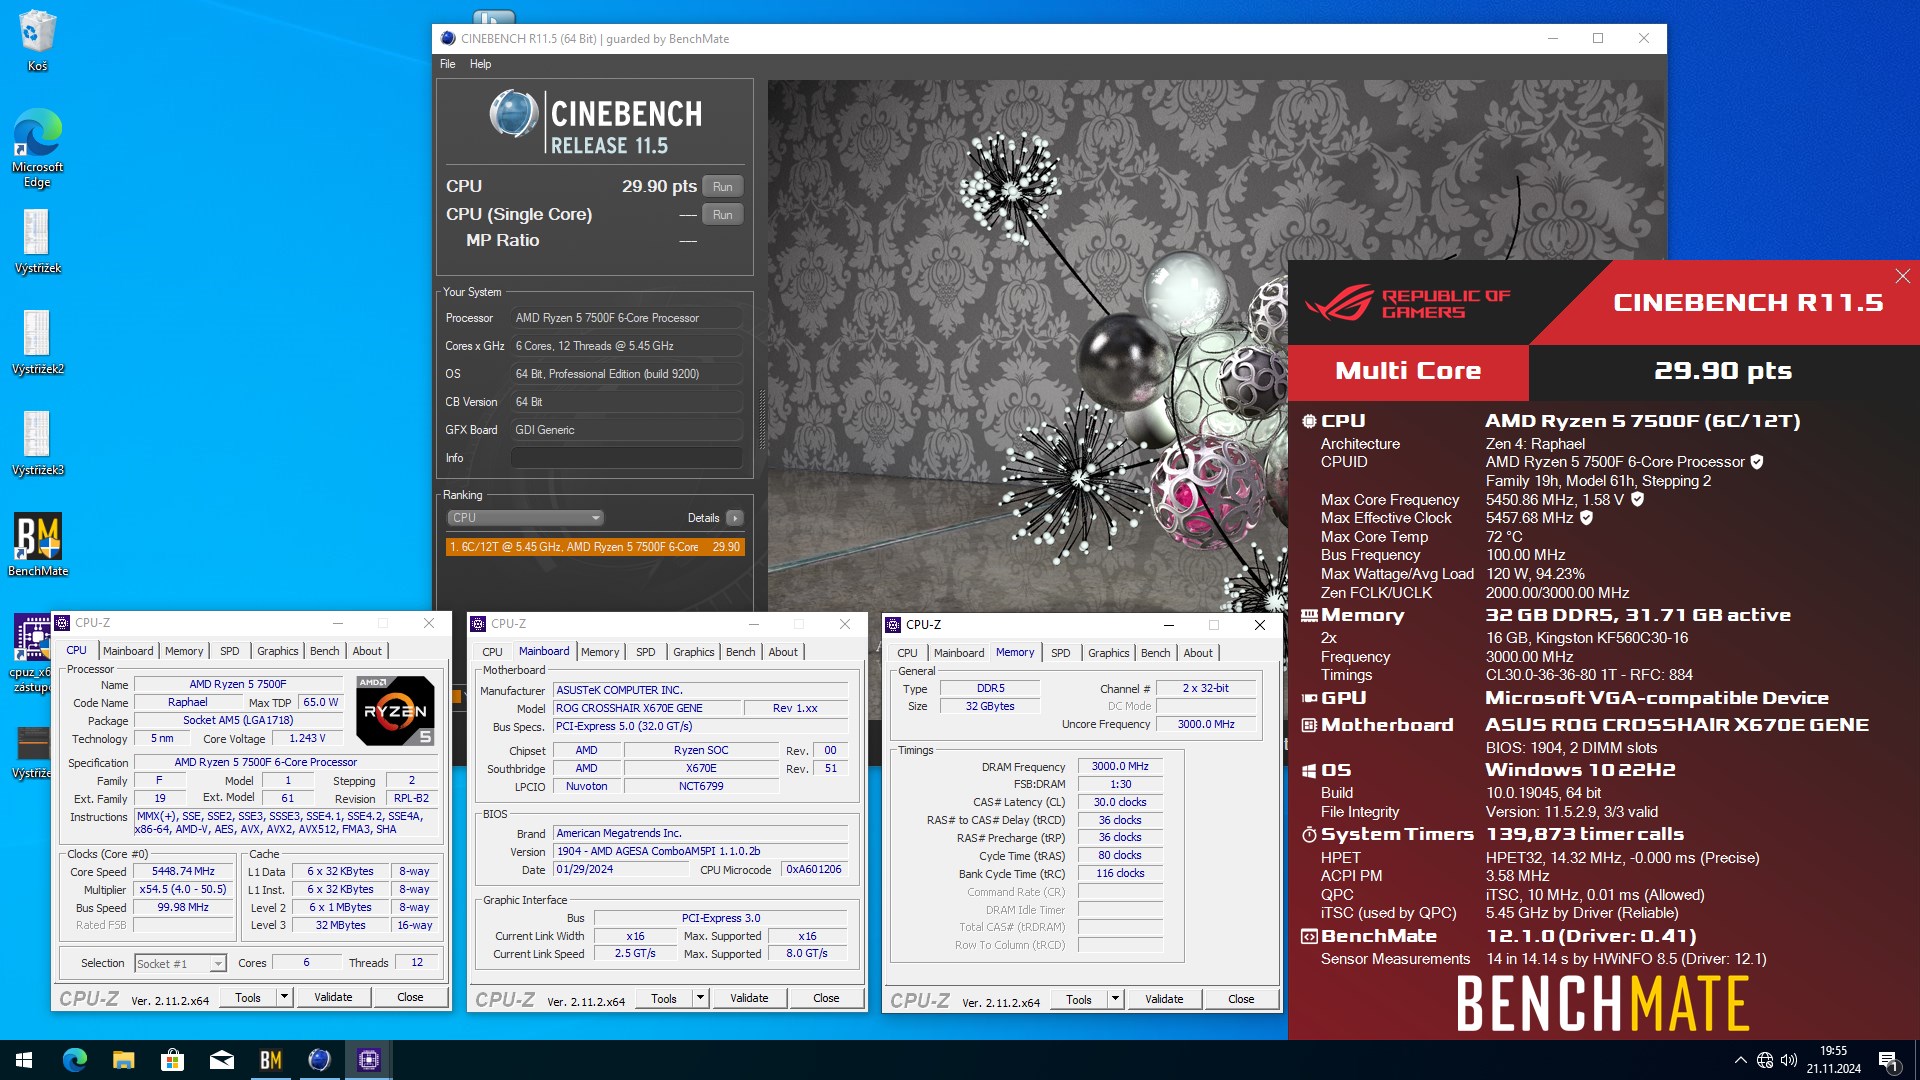This screenshot has height=1080, width=1920.
Task: Click the shield icon after 1.58 V
Action: (x=1637, y=499)
